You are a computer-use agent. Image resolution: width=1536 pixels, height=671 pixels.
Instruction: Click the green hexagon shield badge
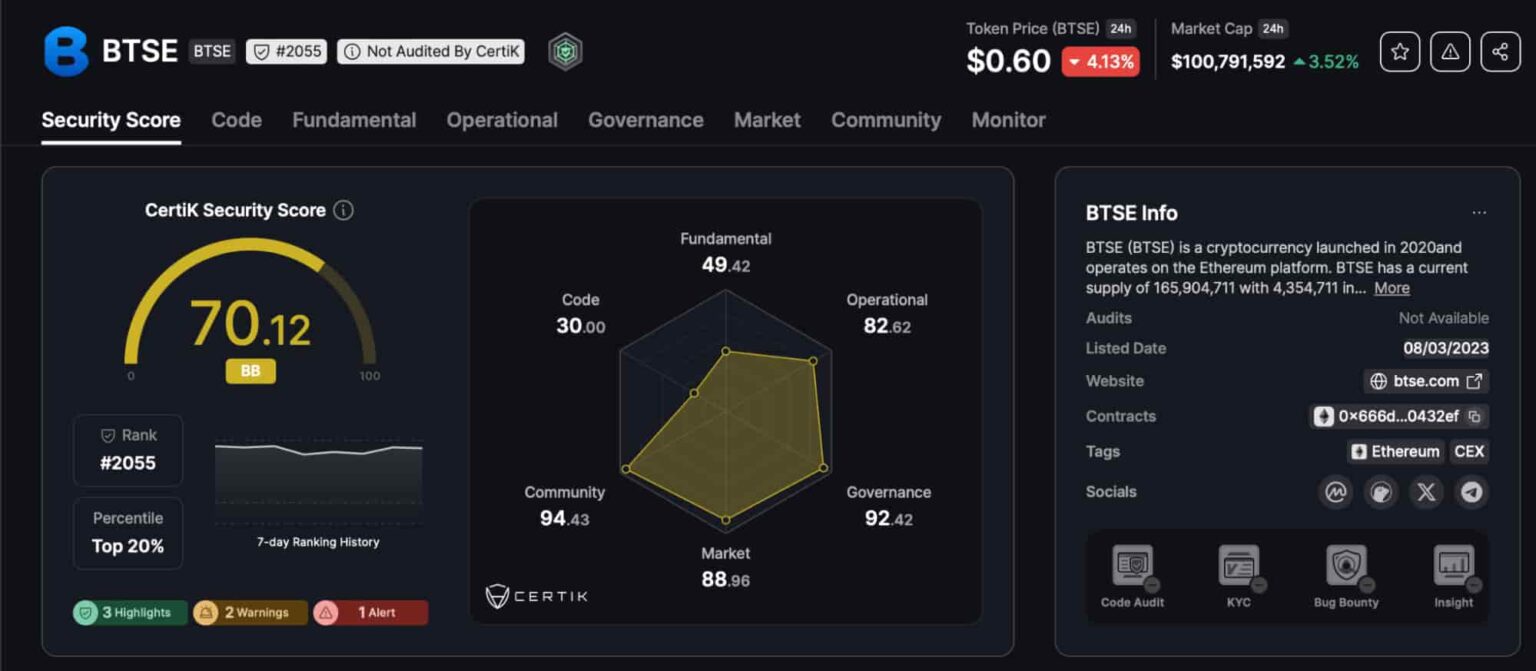[x=565, y=52]
